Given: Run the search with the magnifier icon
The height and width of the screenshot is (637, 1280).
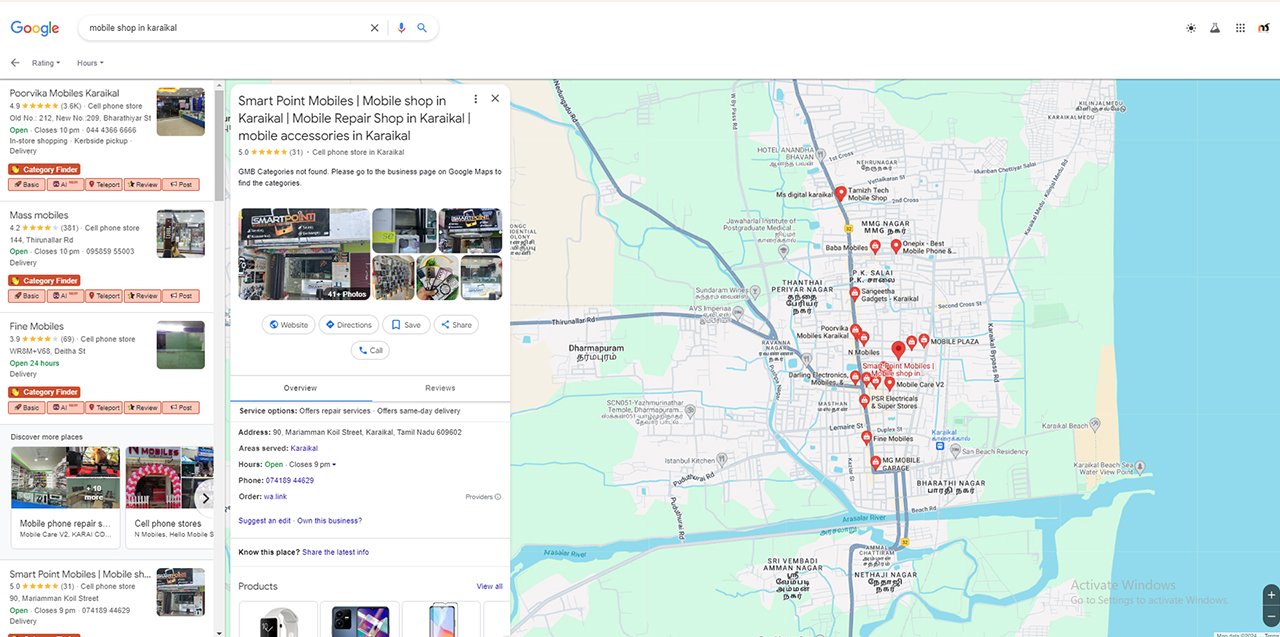Looking at the screenshot, I should 422,28.
